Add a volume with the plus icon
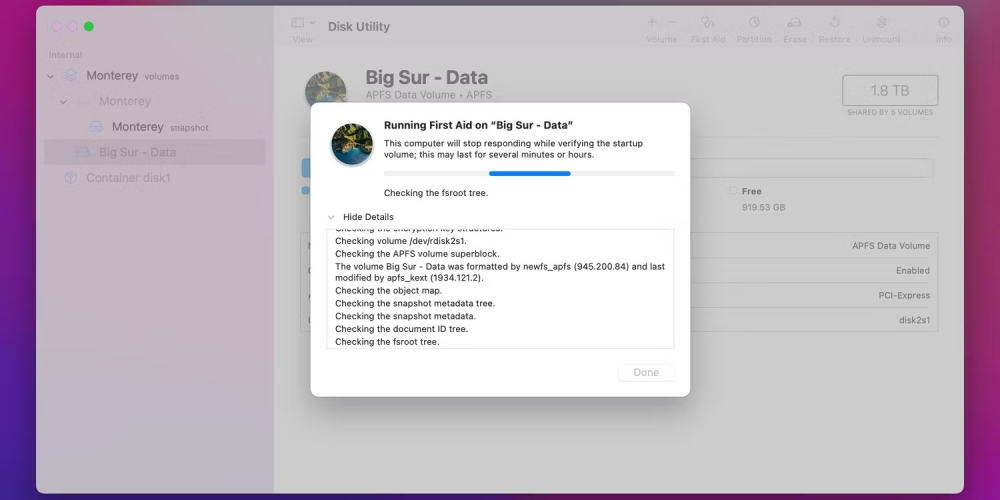Viewport: 1000px width, 500px height. point(652,22)
